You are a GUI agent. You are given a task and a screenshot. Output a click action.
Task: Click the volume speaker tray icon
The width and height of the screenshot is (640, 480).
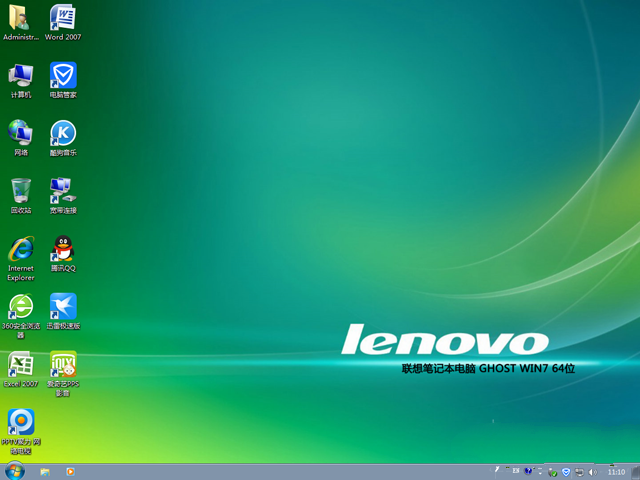point(593,471)
